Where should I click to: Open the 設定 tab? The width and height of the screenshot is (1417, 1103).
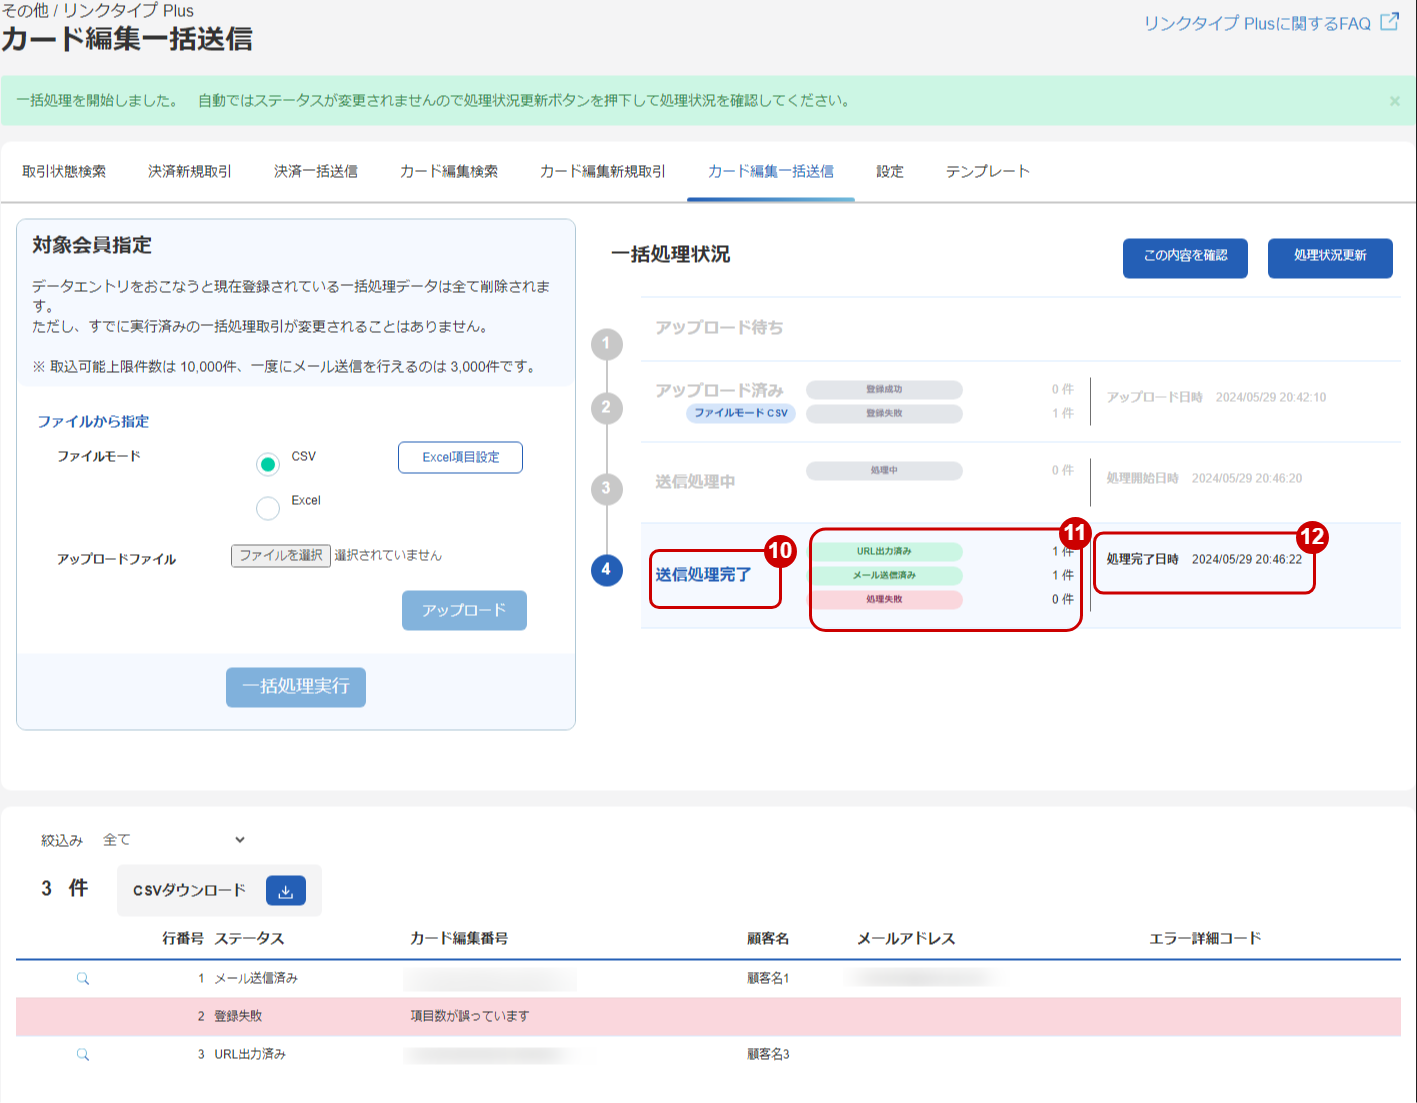[x=890, y=172]
